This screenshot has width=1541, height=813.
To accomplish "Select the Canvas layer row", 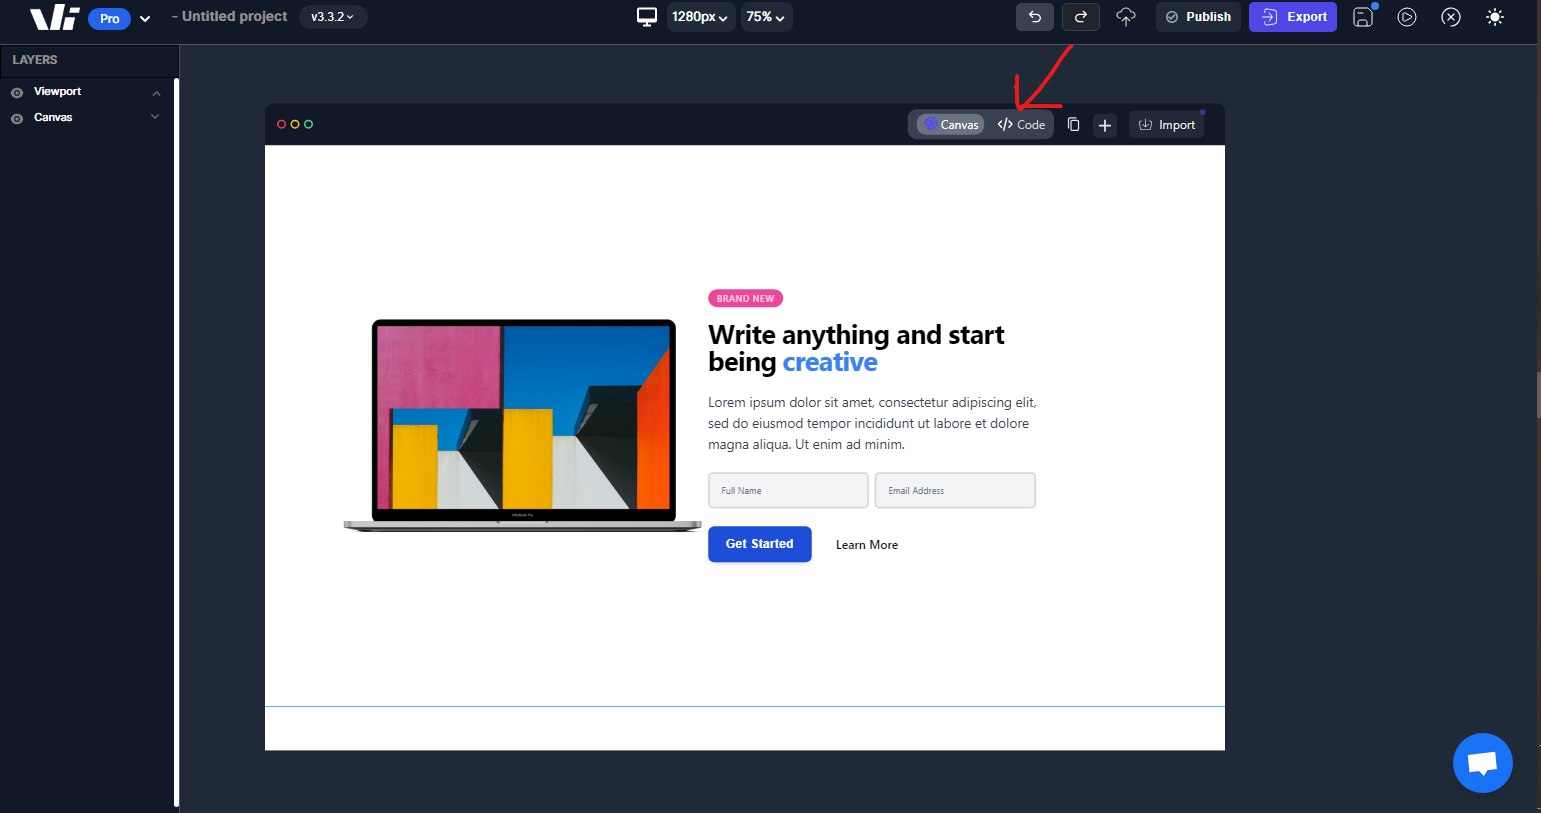I will point(87,118).
